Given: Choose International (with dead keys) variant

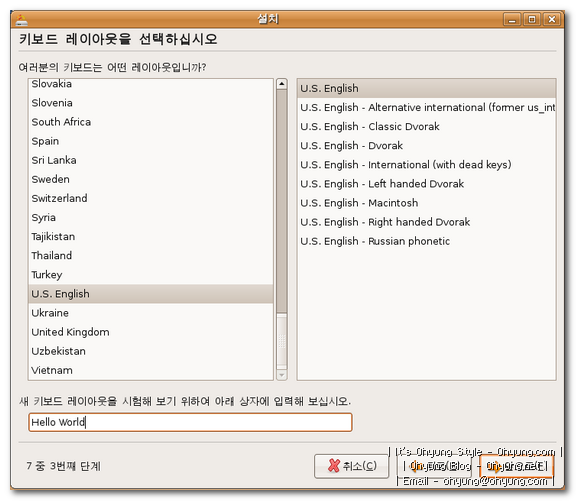Looking at the screenshot, I should point(426,165).
